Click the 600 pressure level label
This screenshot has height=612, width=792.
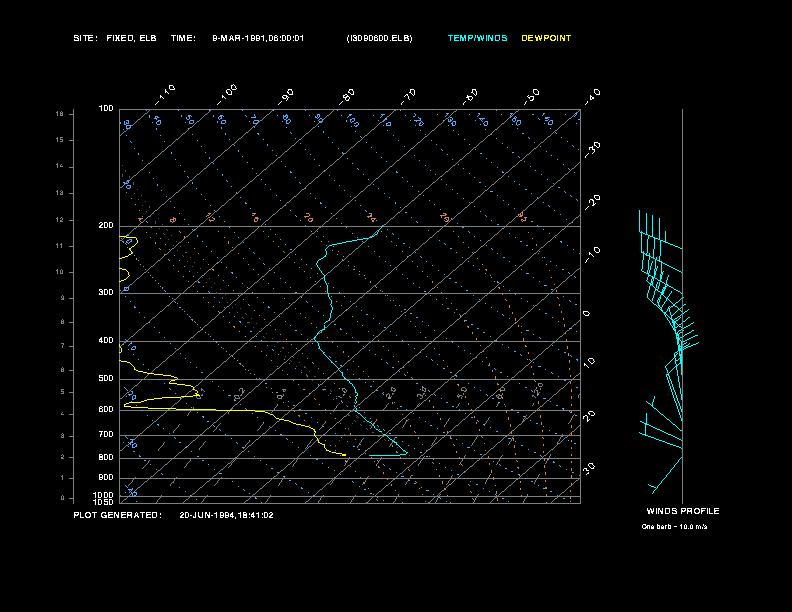pos(106,410)
